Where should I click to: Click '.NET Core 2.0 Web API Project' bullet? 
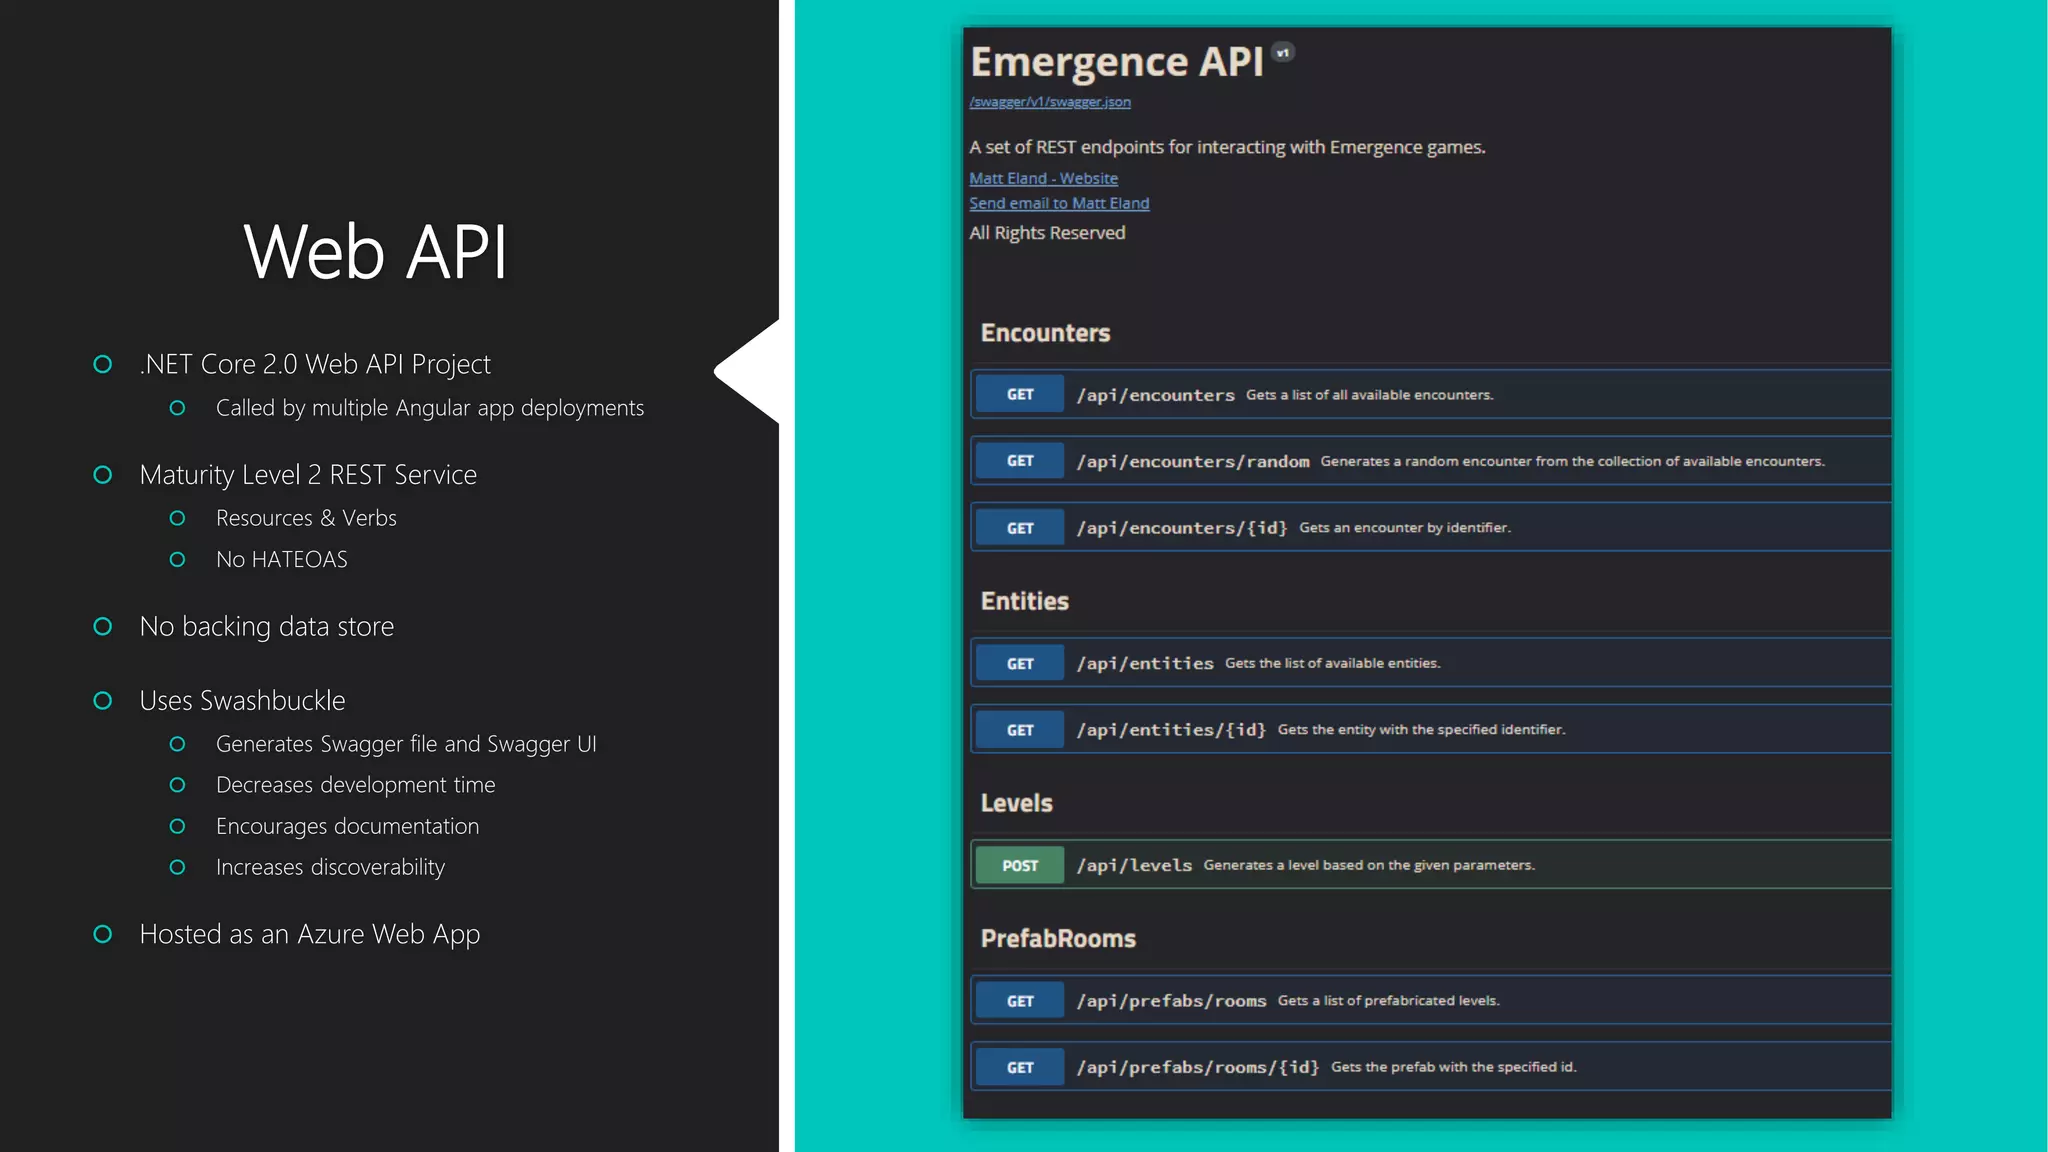315,364
